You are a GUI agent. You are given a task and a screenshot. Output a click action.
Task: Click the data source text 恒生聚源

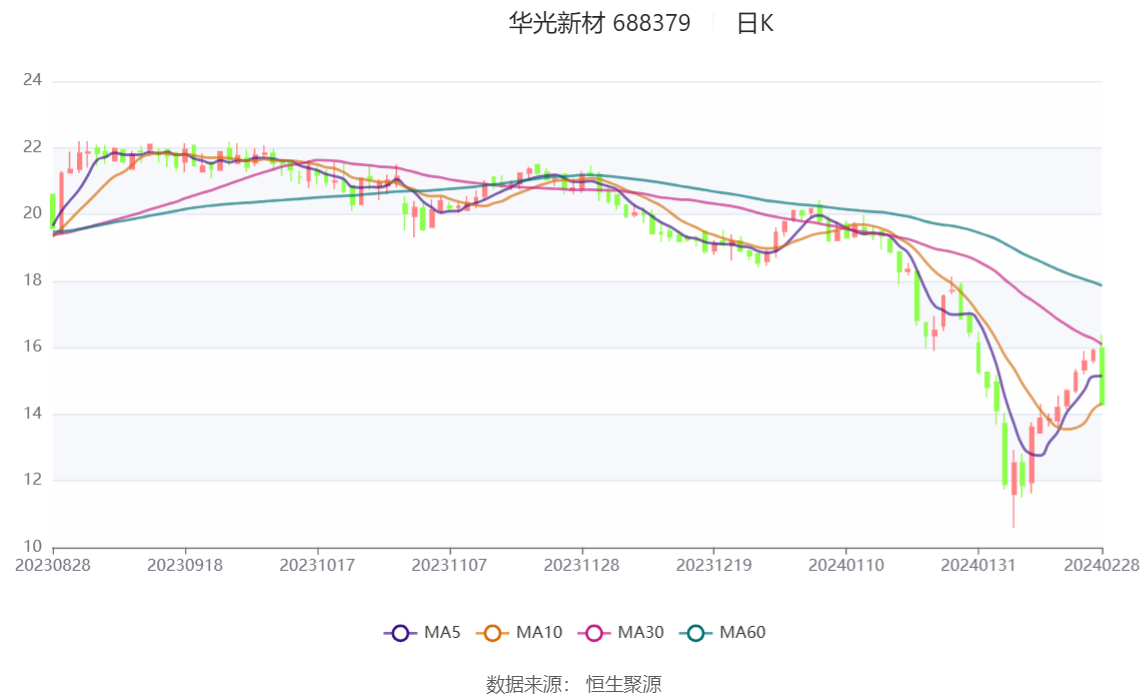click(x=624, y=685)
